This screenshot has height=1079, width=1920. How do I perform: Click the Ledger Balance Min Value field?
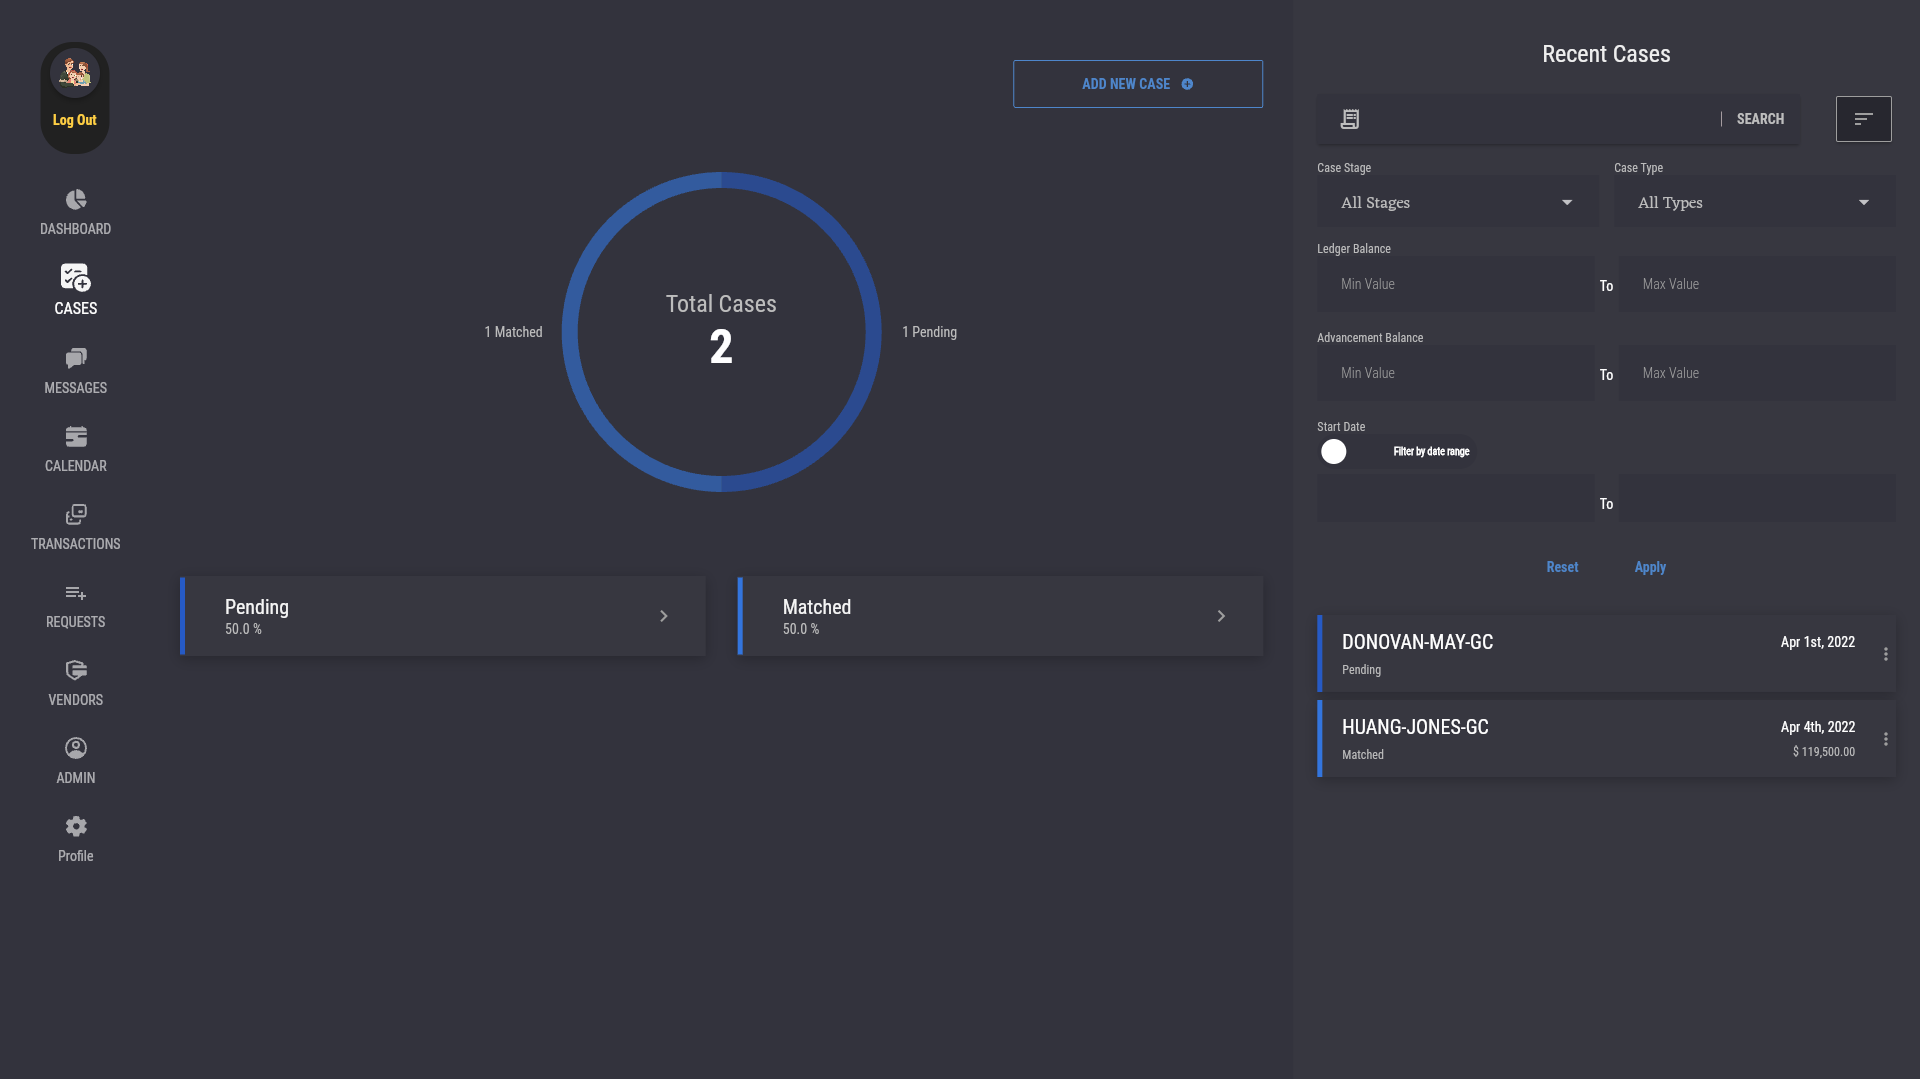(1455, 284)
